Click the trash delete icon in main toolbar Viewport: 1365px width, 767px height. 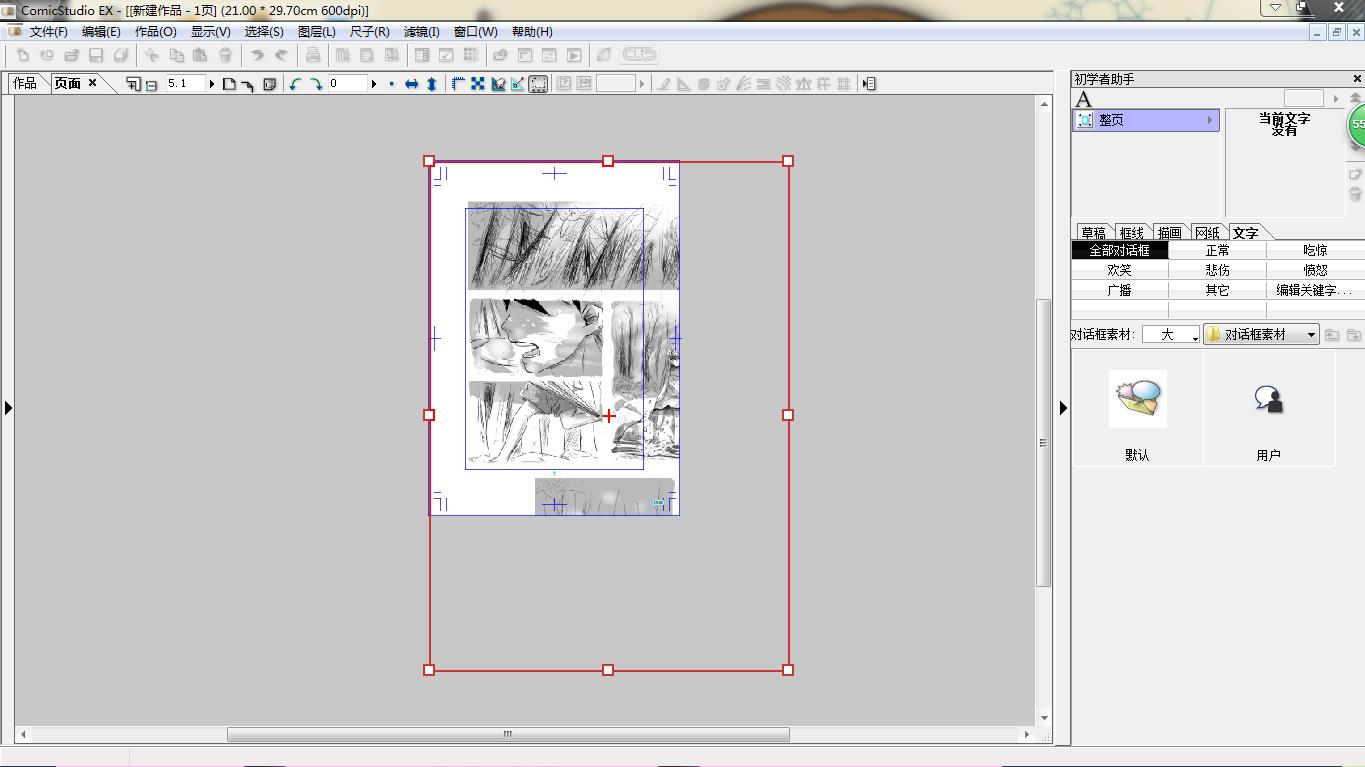tap(226, 55)
